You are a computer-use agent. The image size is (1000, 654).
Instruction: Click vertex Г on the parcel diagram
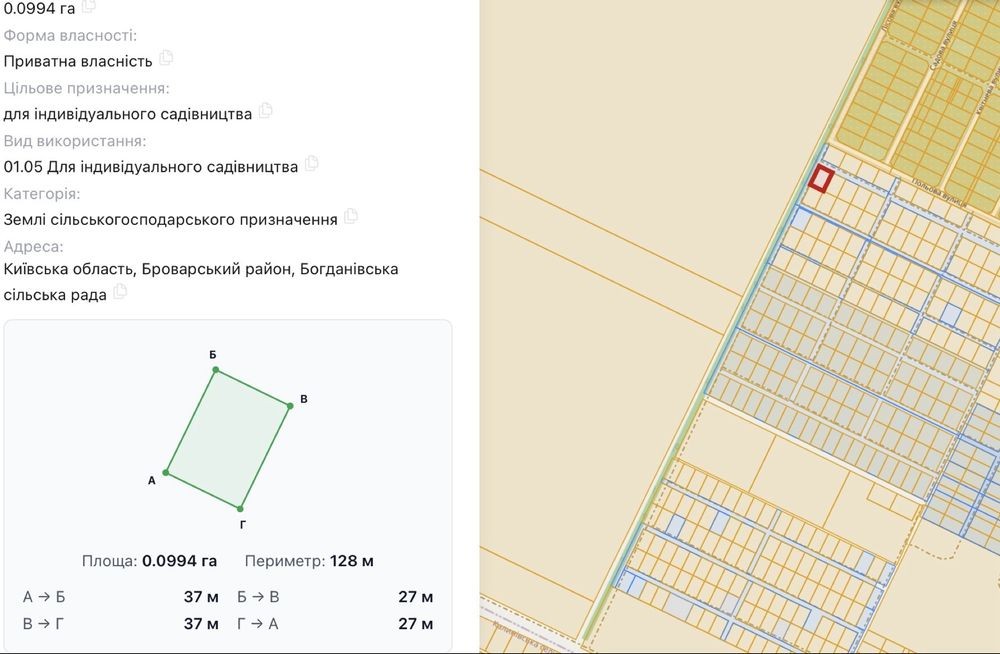click(x=240, y=509)
